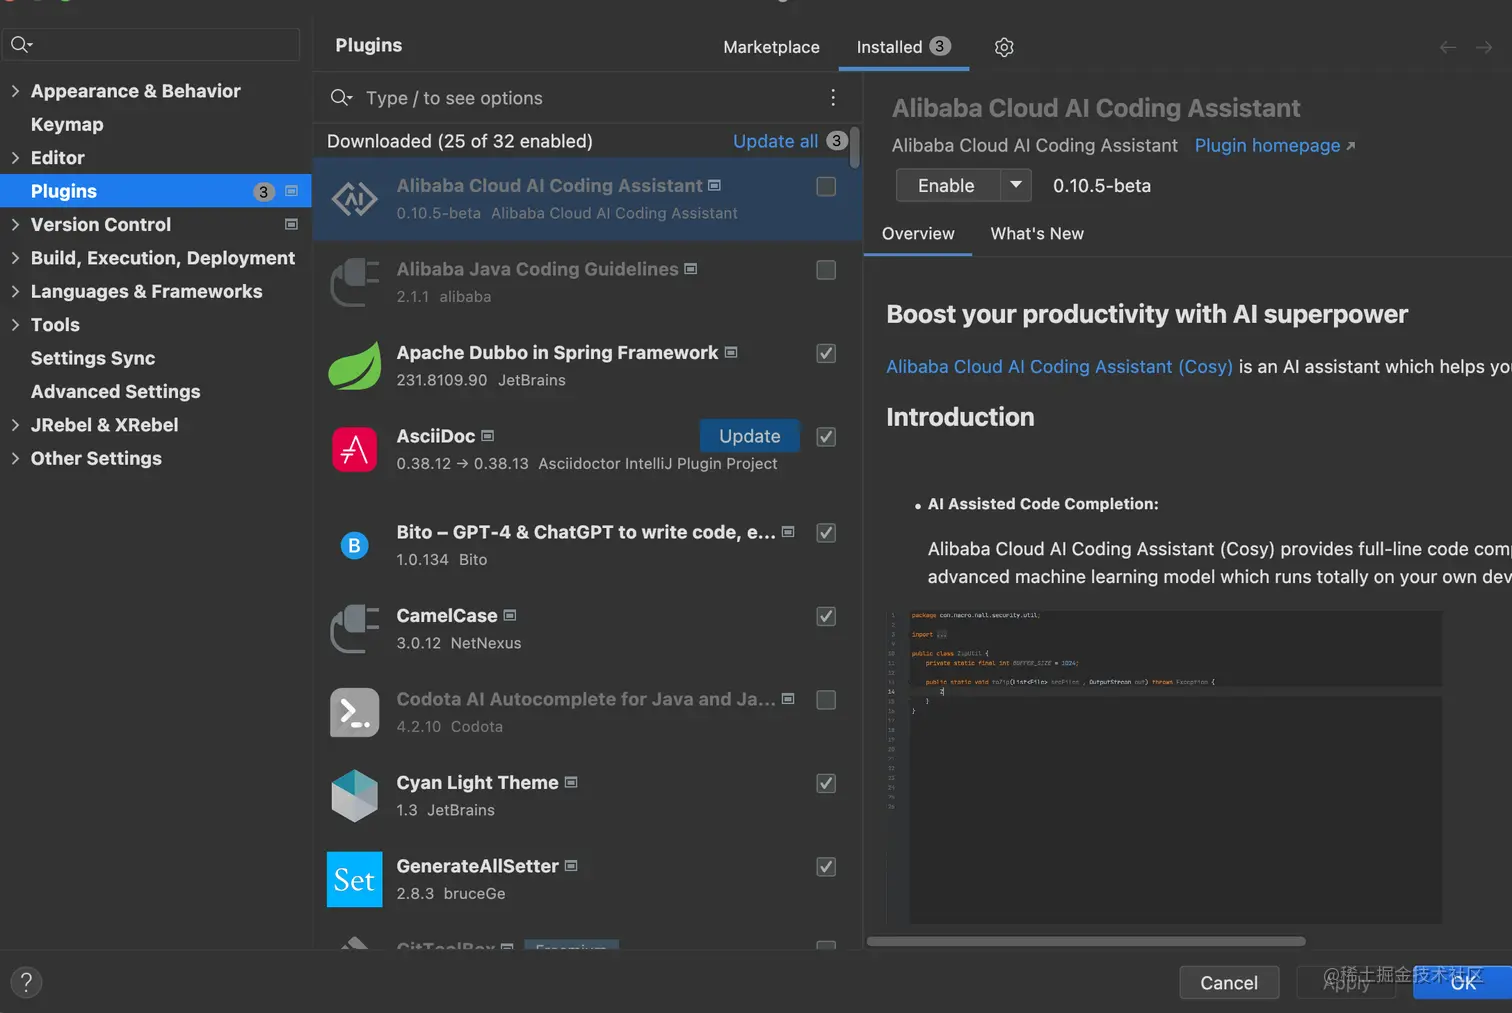Navigate back with the left arrow
Screen dimensions: 1512x1013
point(1447,47)
